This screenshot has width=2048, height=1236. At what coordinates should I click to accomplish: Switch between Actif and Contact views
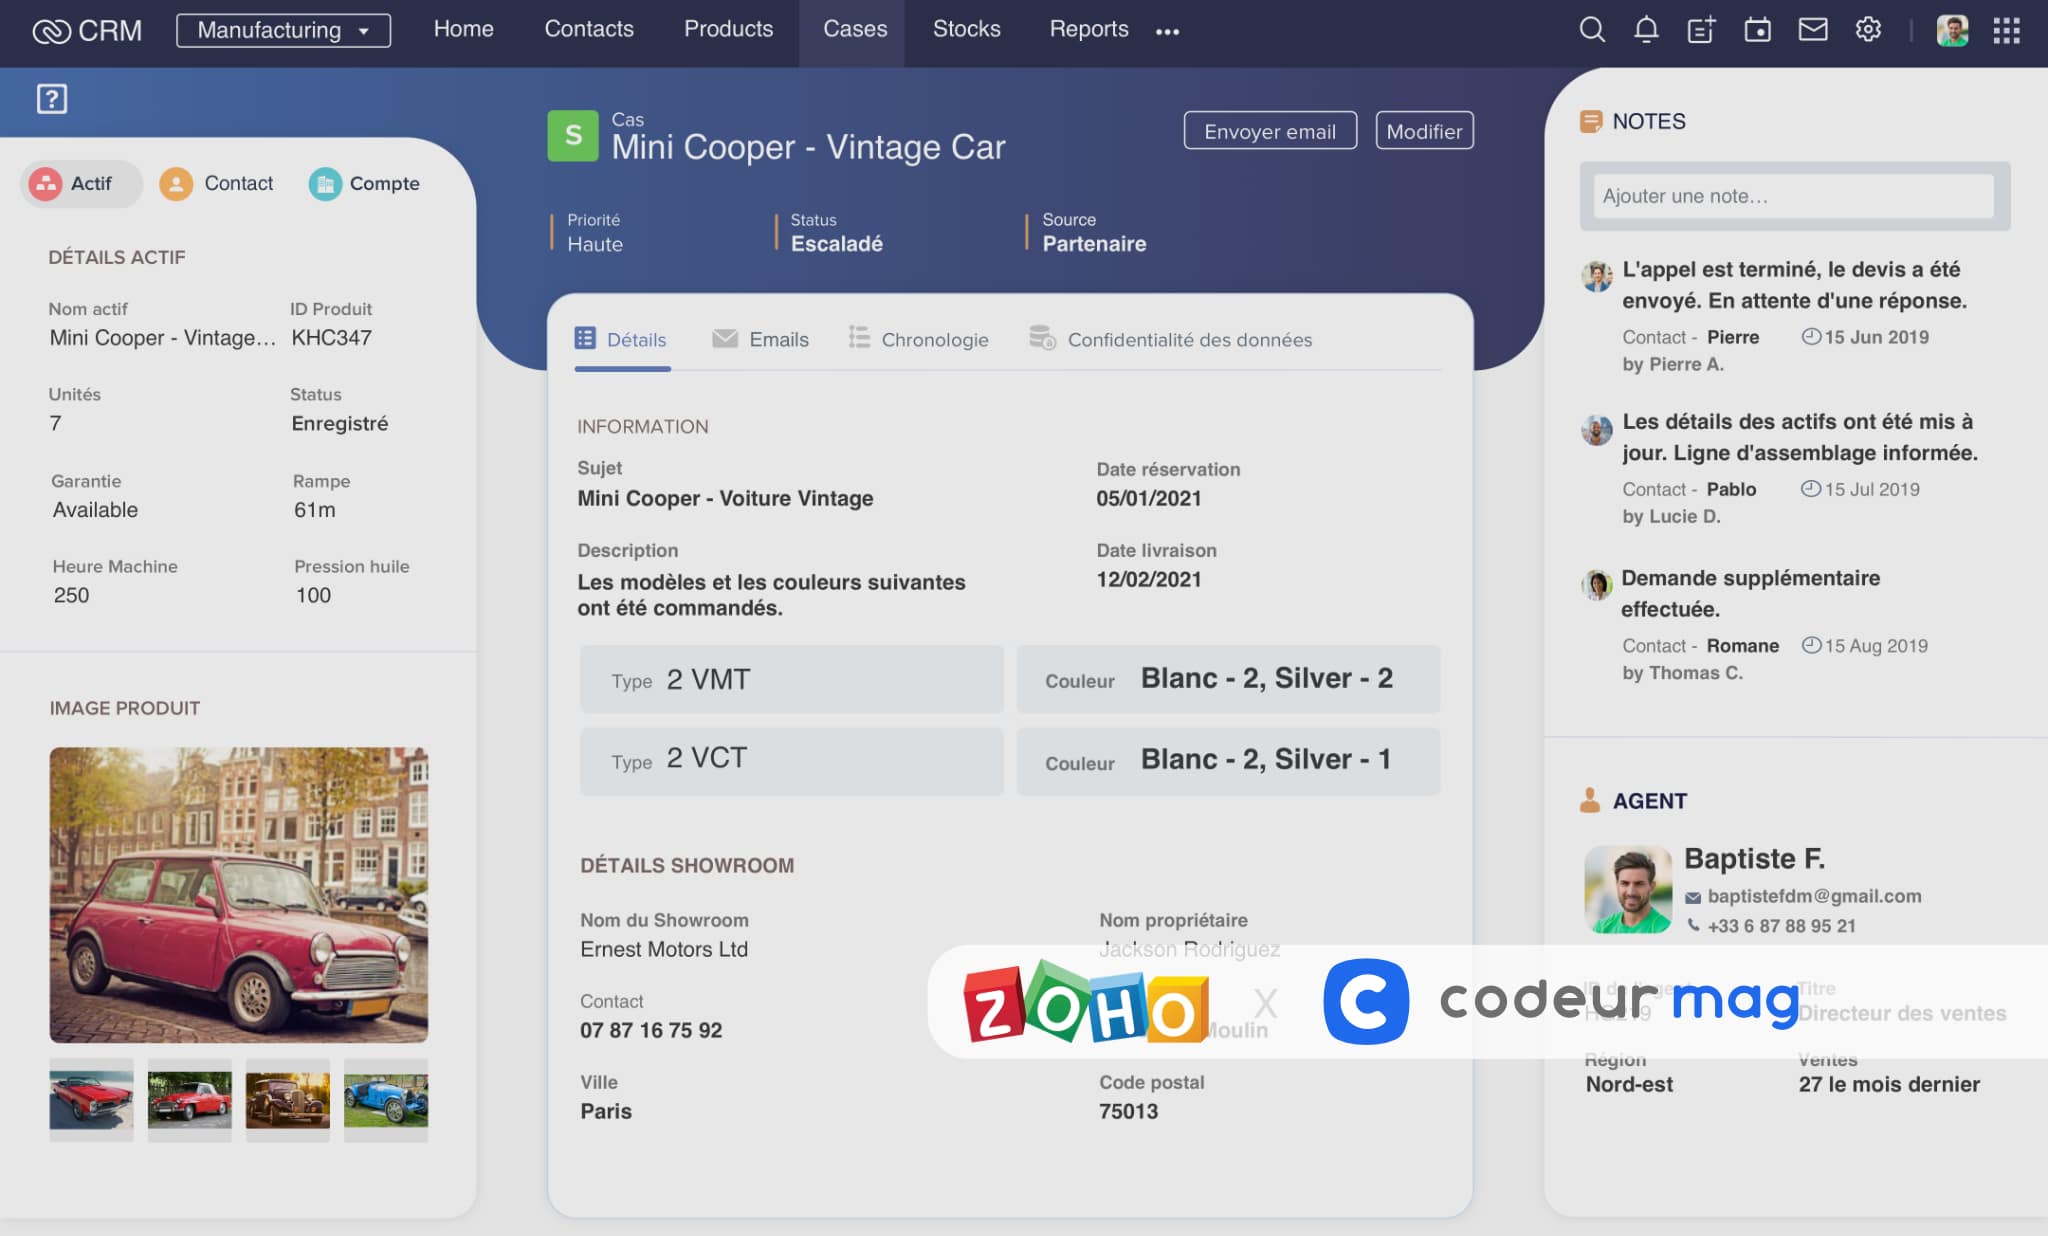pyautogui.click(x=218, y=183)
